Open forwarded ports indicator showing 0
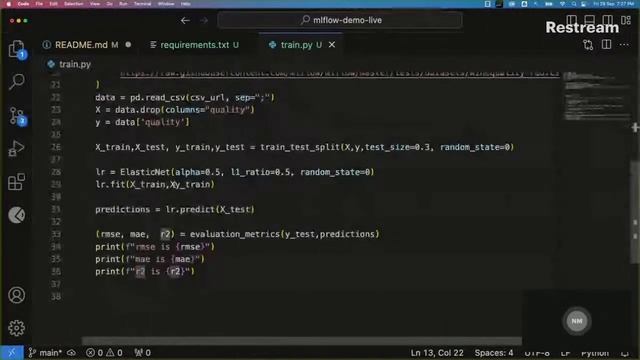 pos(142,353)
